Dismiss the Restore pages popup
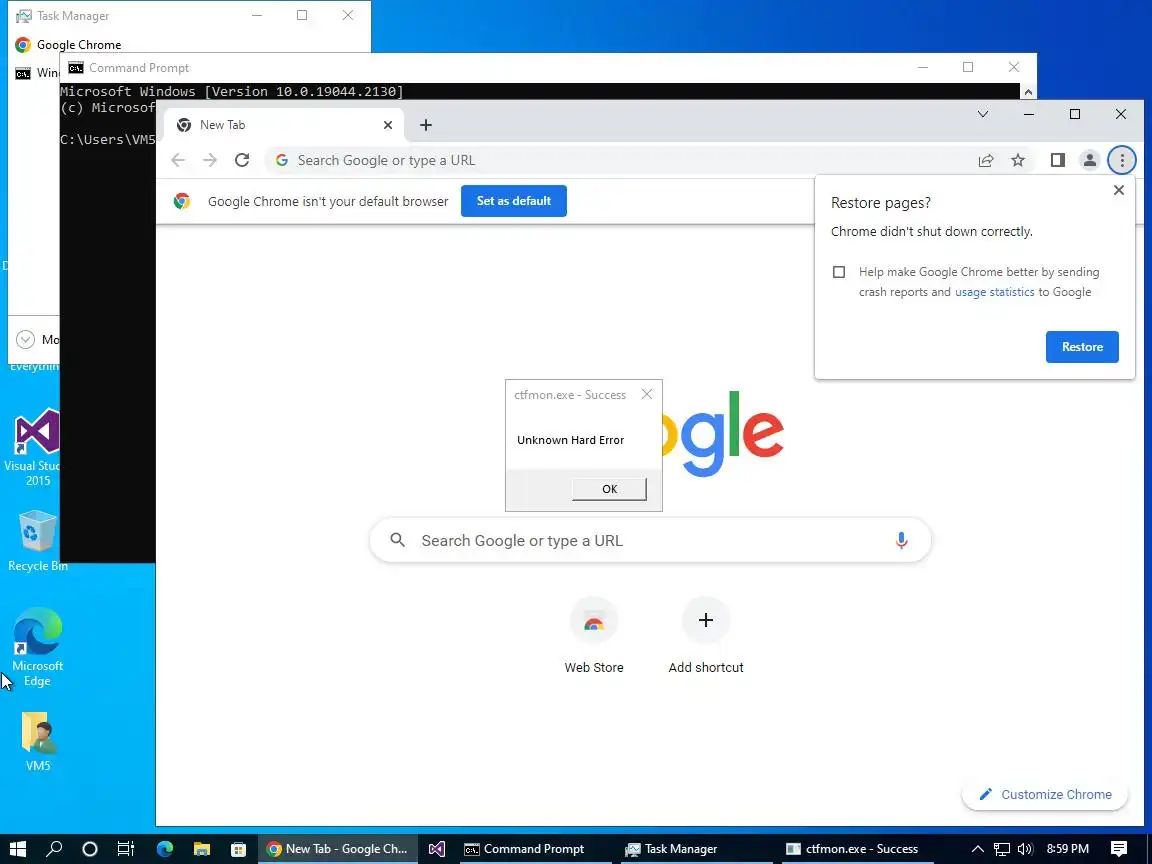The height and width of the screenshot is (864, 1152). pos(1118,190)
